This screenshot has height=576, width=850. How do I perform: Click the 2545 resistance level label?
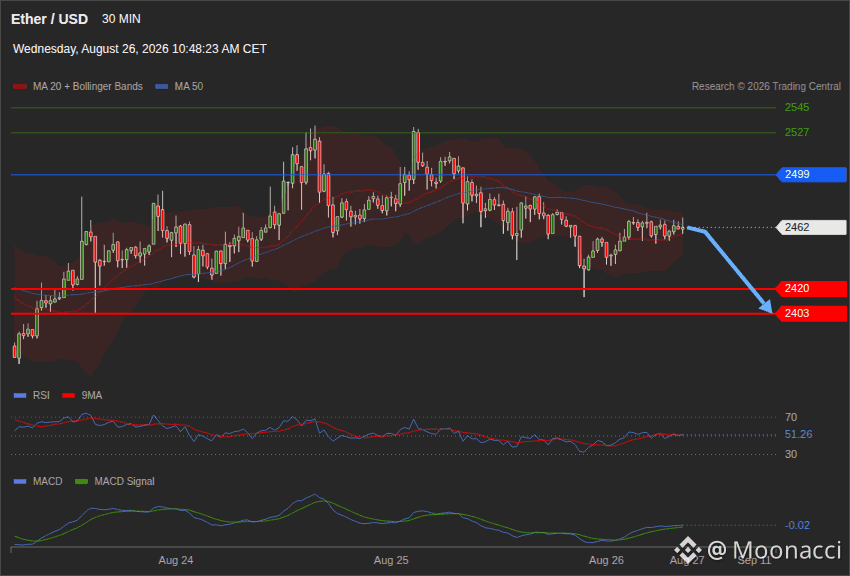(x=797, y=107)
